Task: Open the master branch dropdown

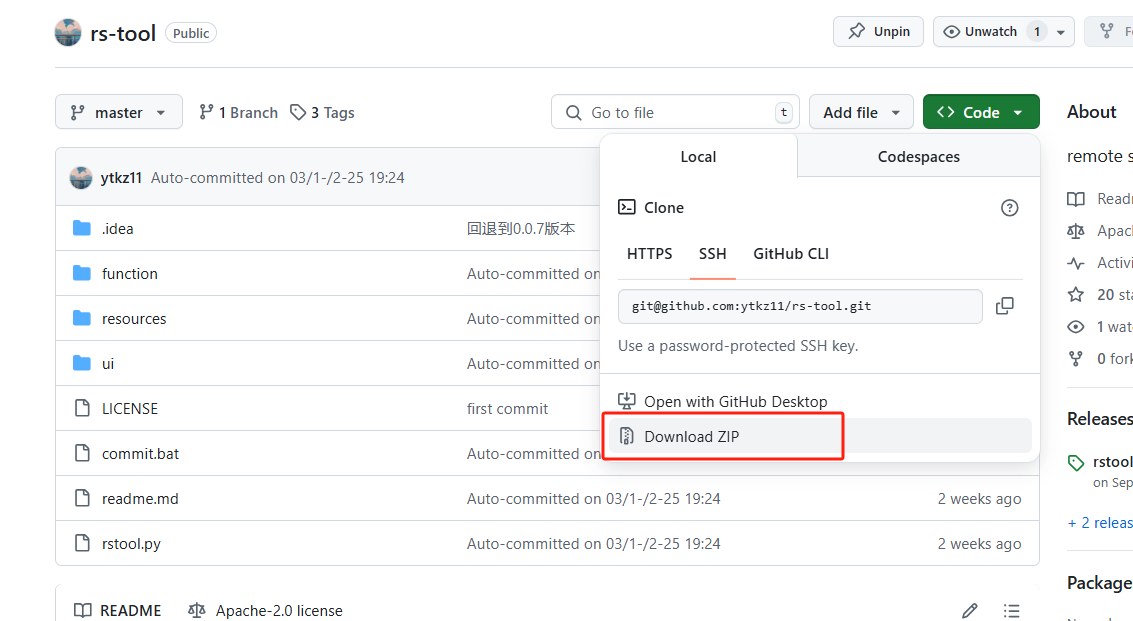Action: coord(119,112)
